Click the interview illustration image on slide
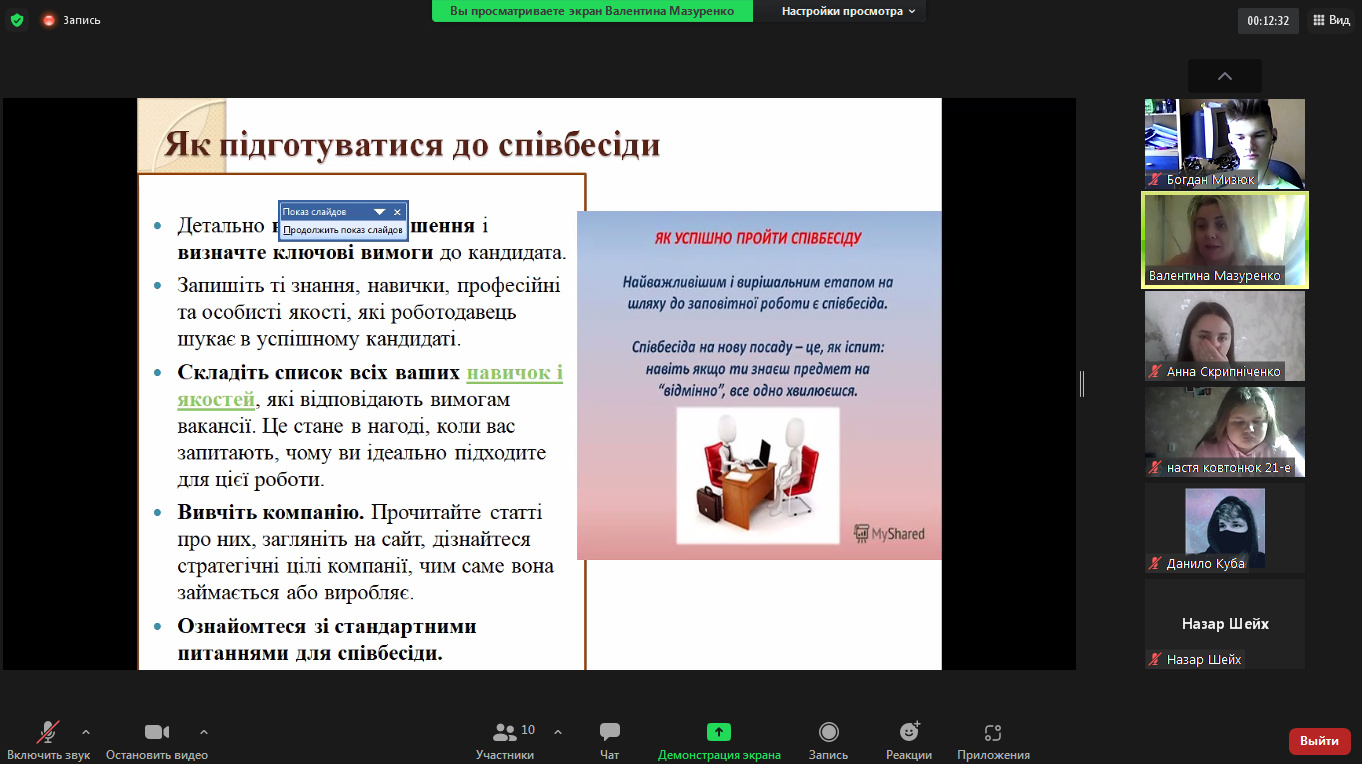The height and width of the screenshot is (764, 1362). pyautogui.click(x=758, y=475)
